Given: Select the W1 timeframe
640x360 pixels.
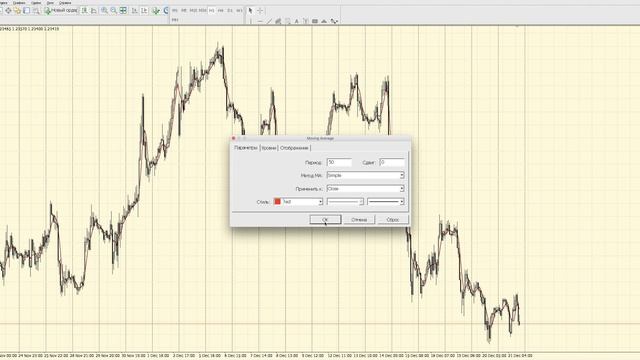Looking at the screenshot, I should pos(239,10).
